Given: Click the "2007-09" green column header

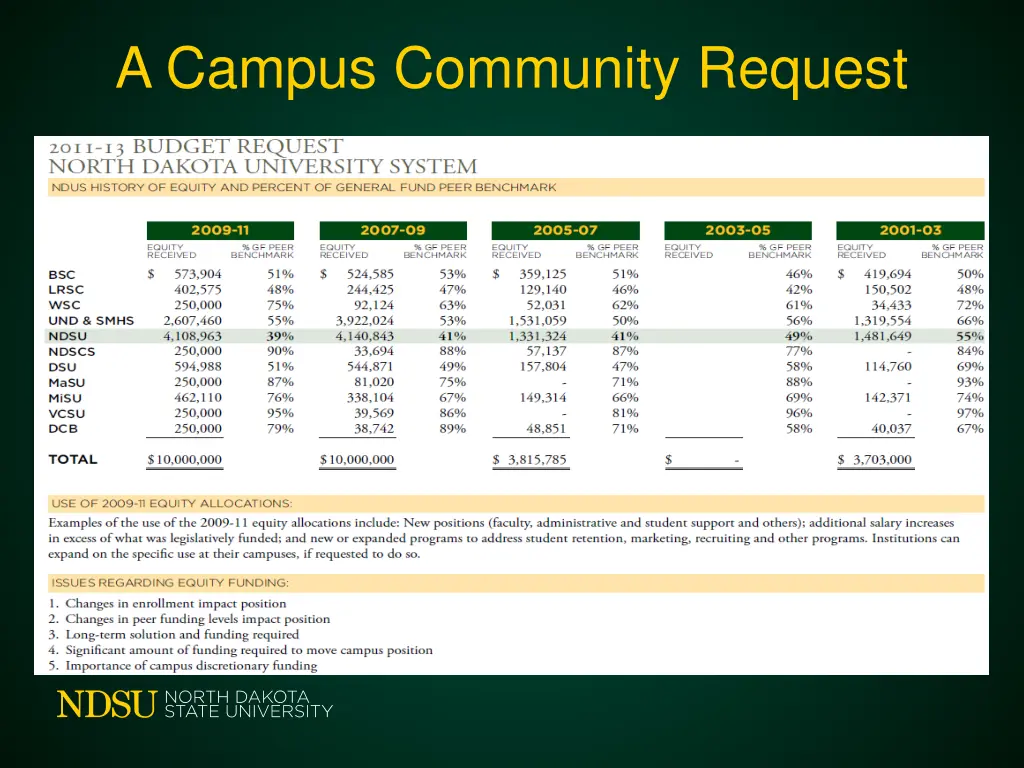Looking at the screenshot, I should (393, 230).
